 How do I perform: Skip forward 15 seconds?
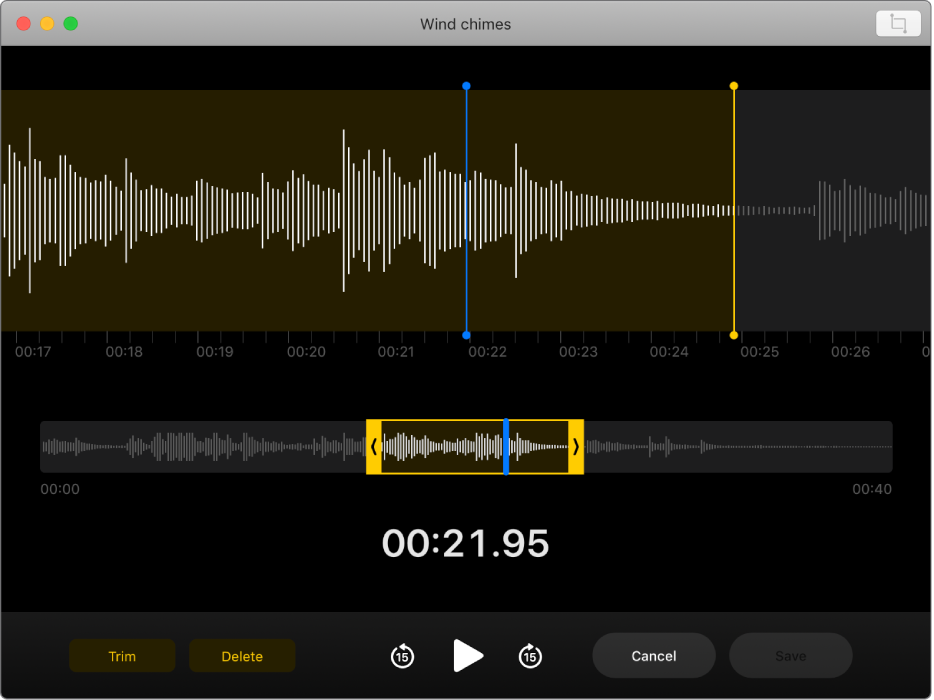point(530,656)
